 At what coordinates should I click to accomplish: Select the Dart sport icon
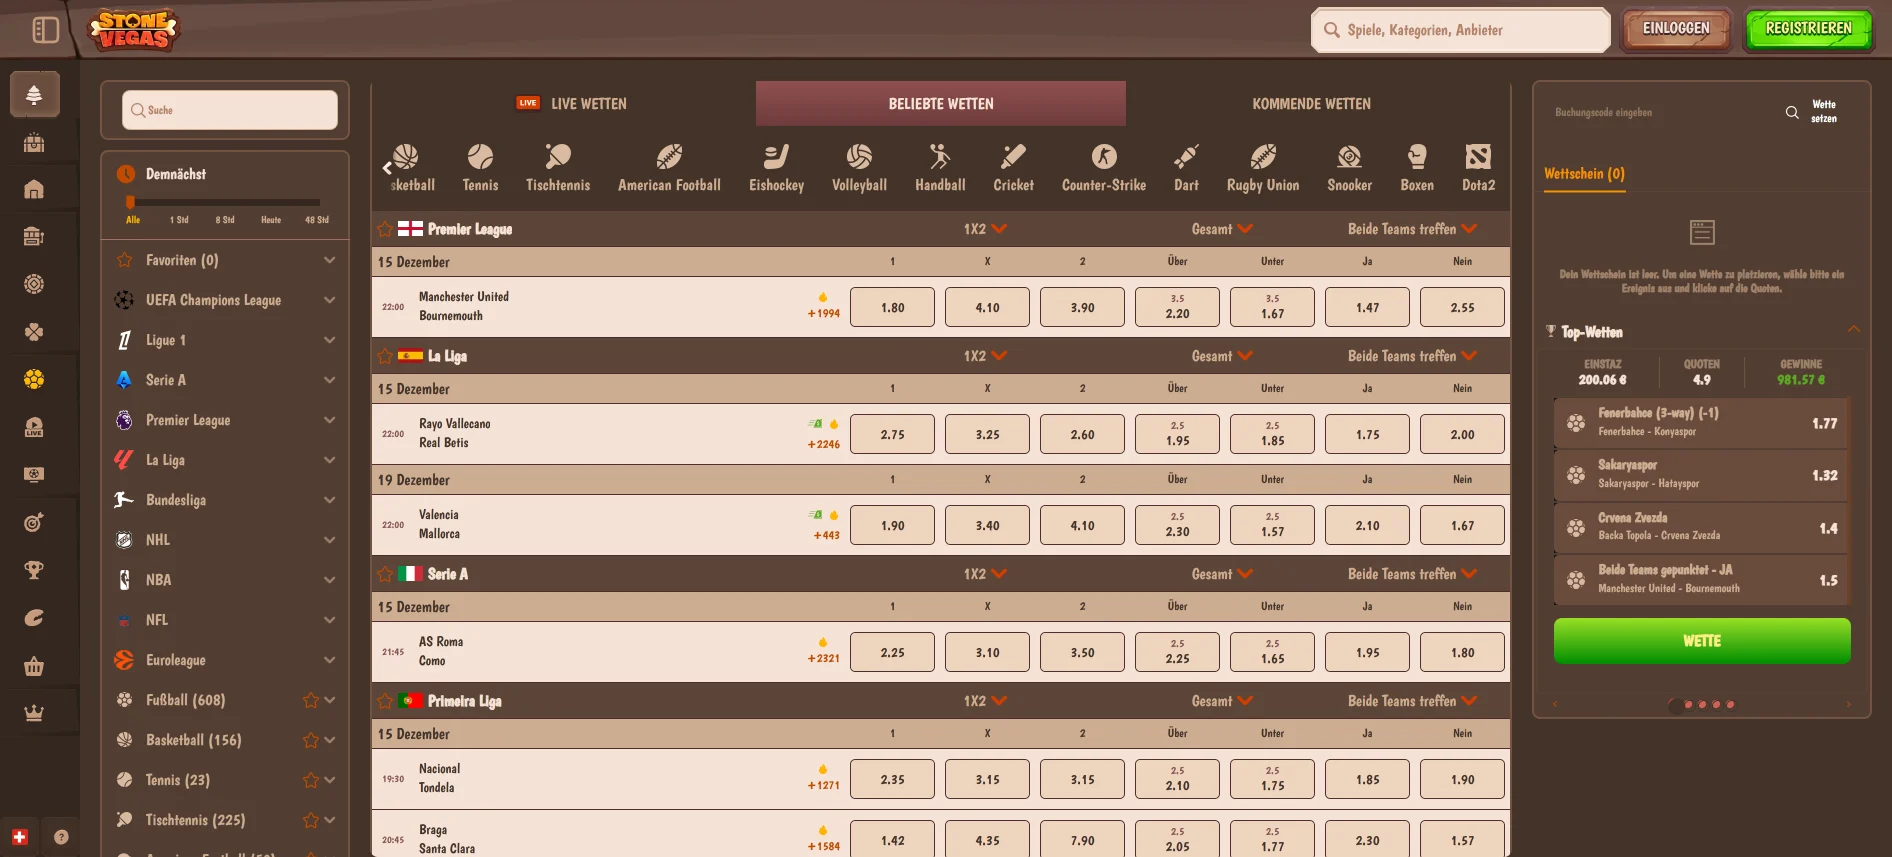click(x=1186, y=167)
